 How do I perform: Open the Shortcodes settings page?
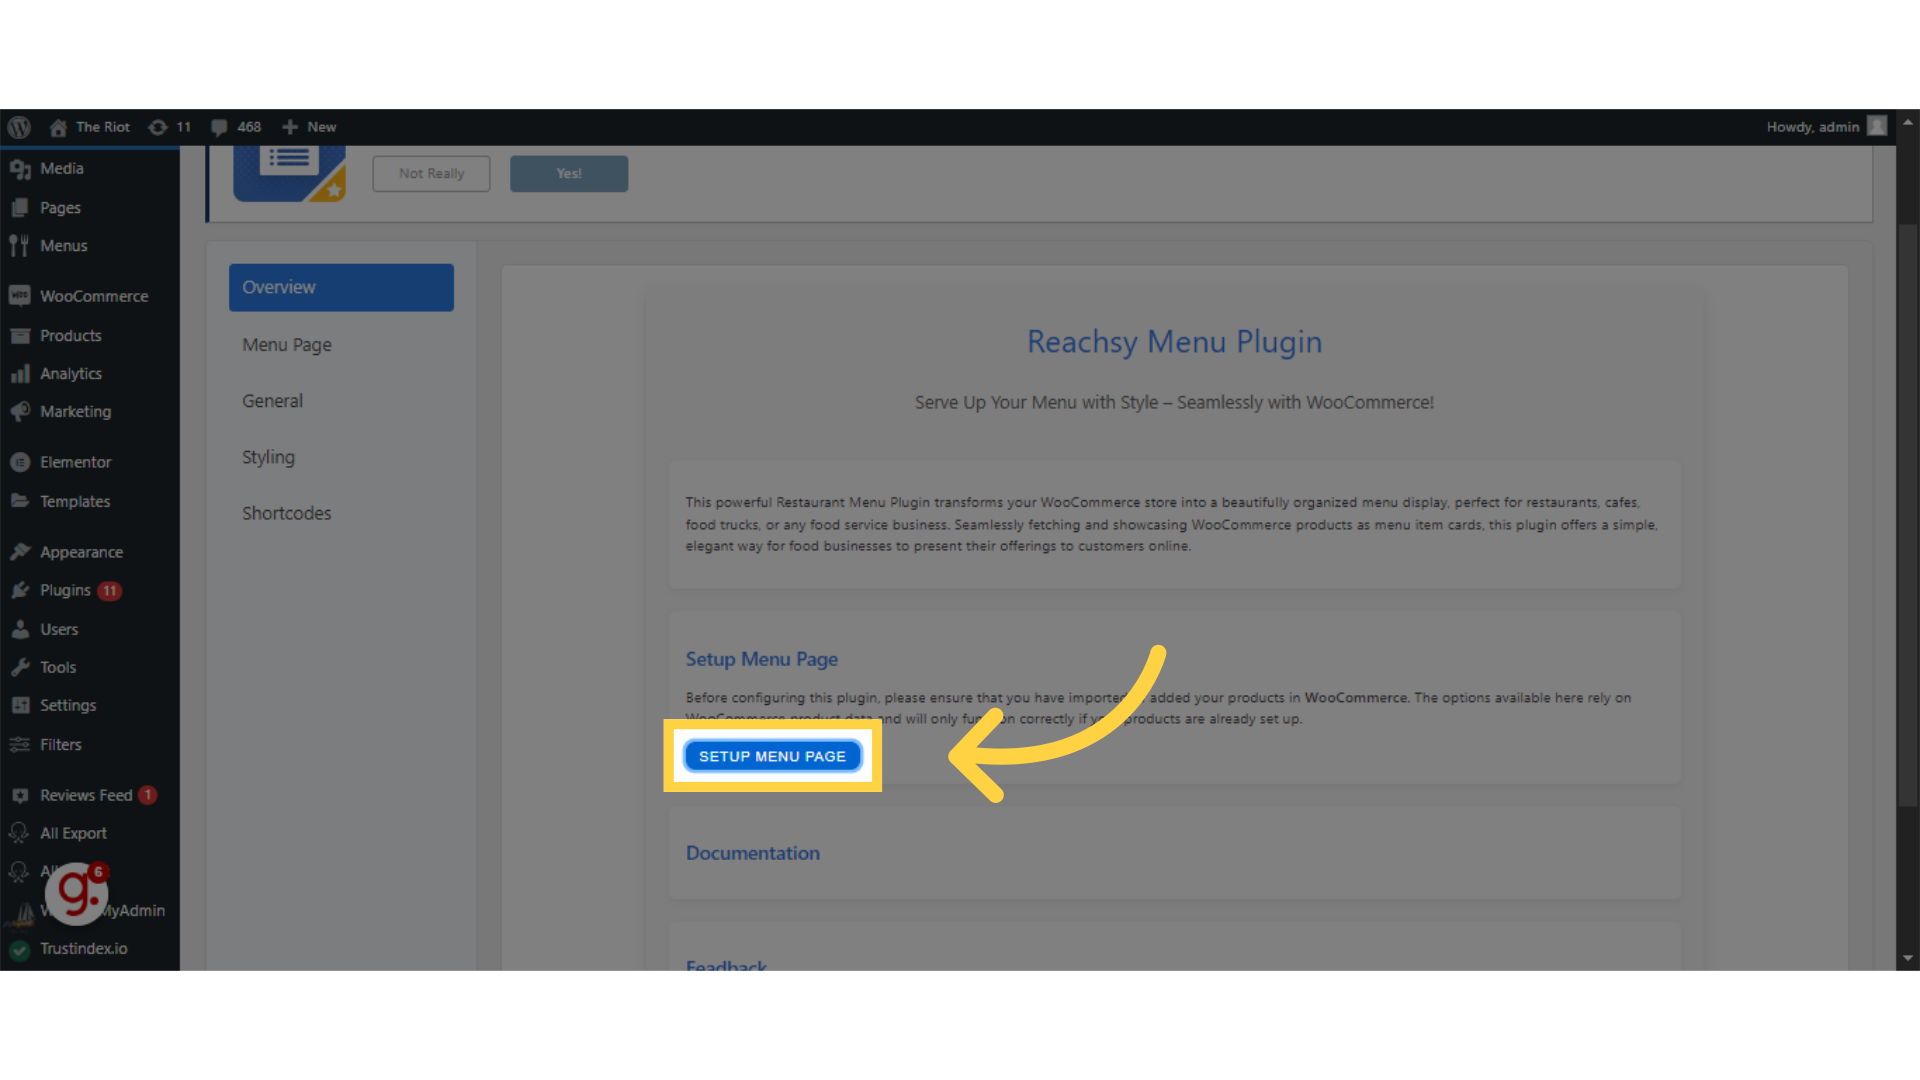tap(286, 513)
